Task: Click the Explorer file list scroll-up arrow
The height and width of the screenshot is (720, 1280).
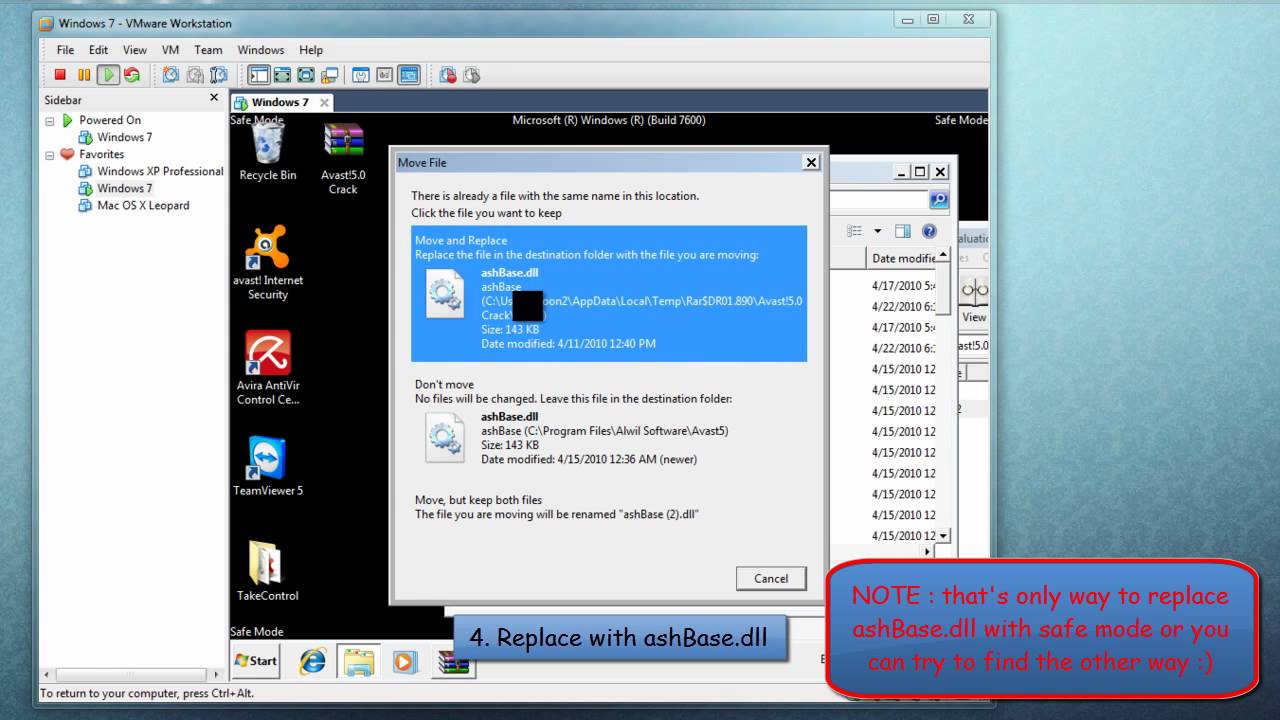Action: coord(943,256)
